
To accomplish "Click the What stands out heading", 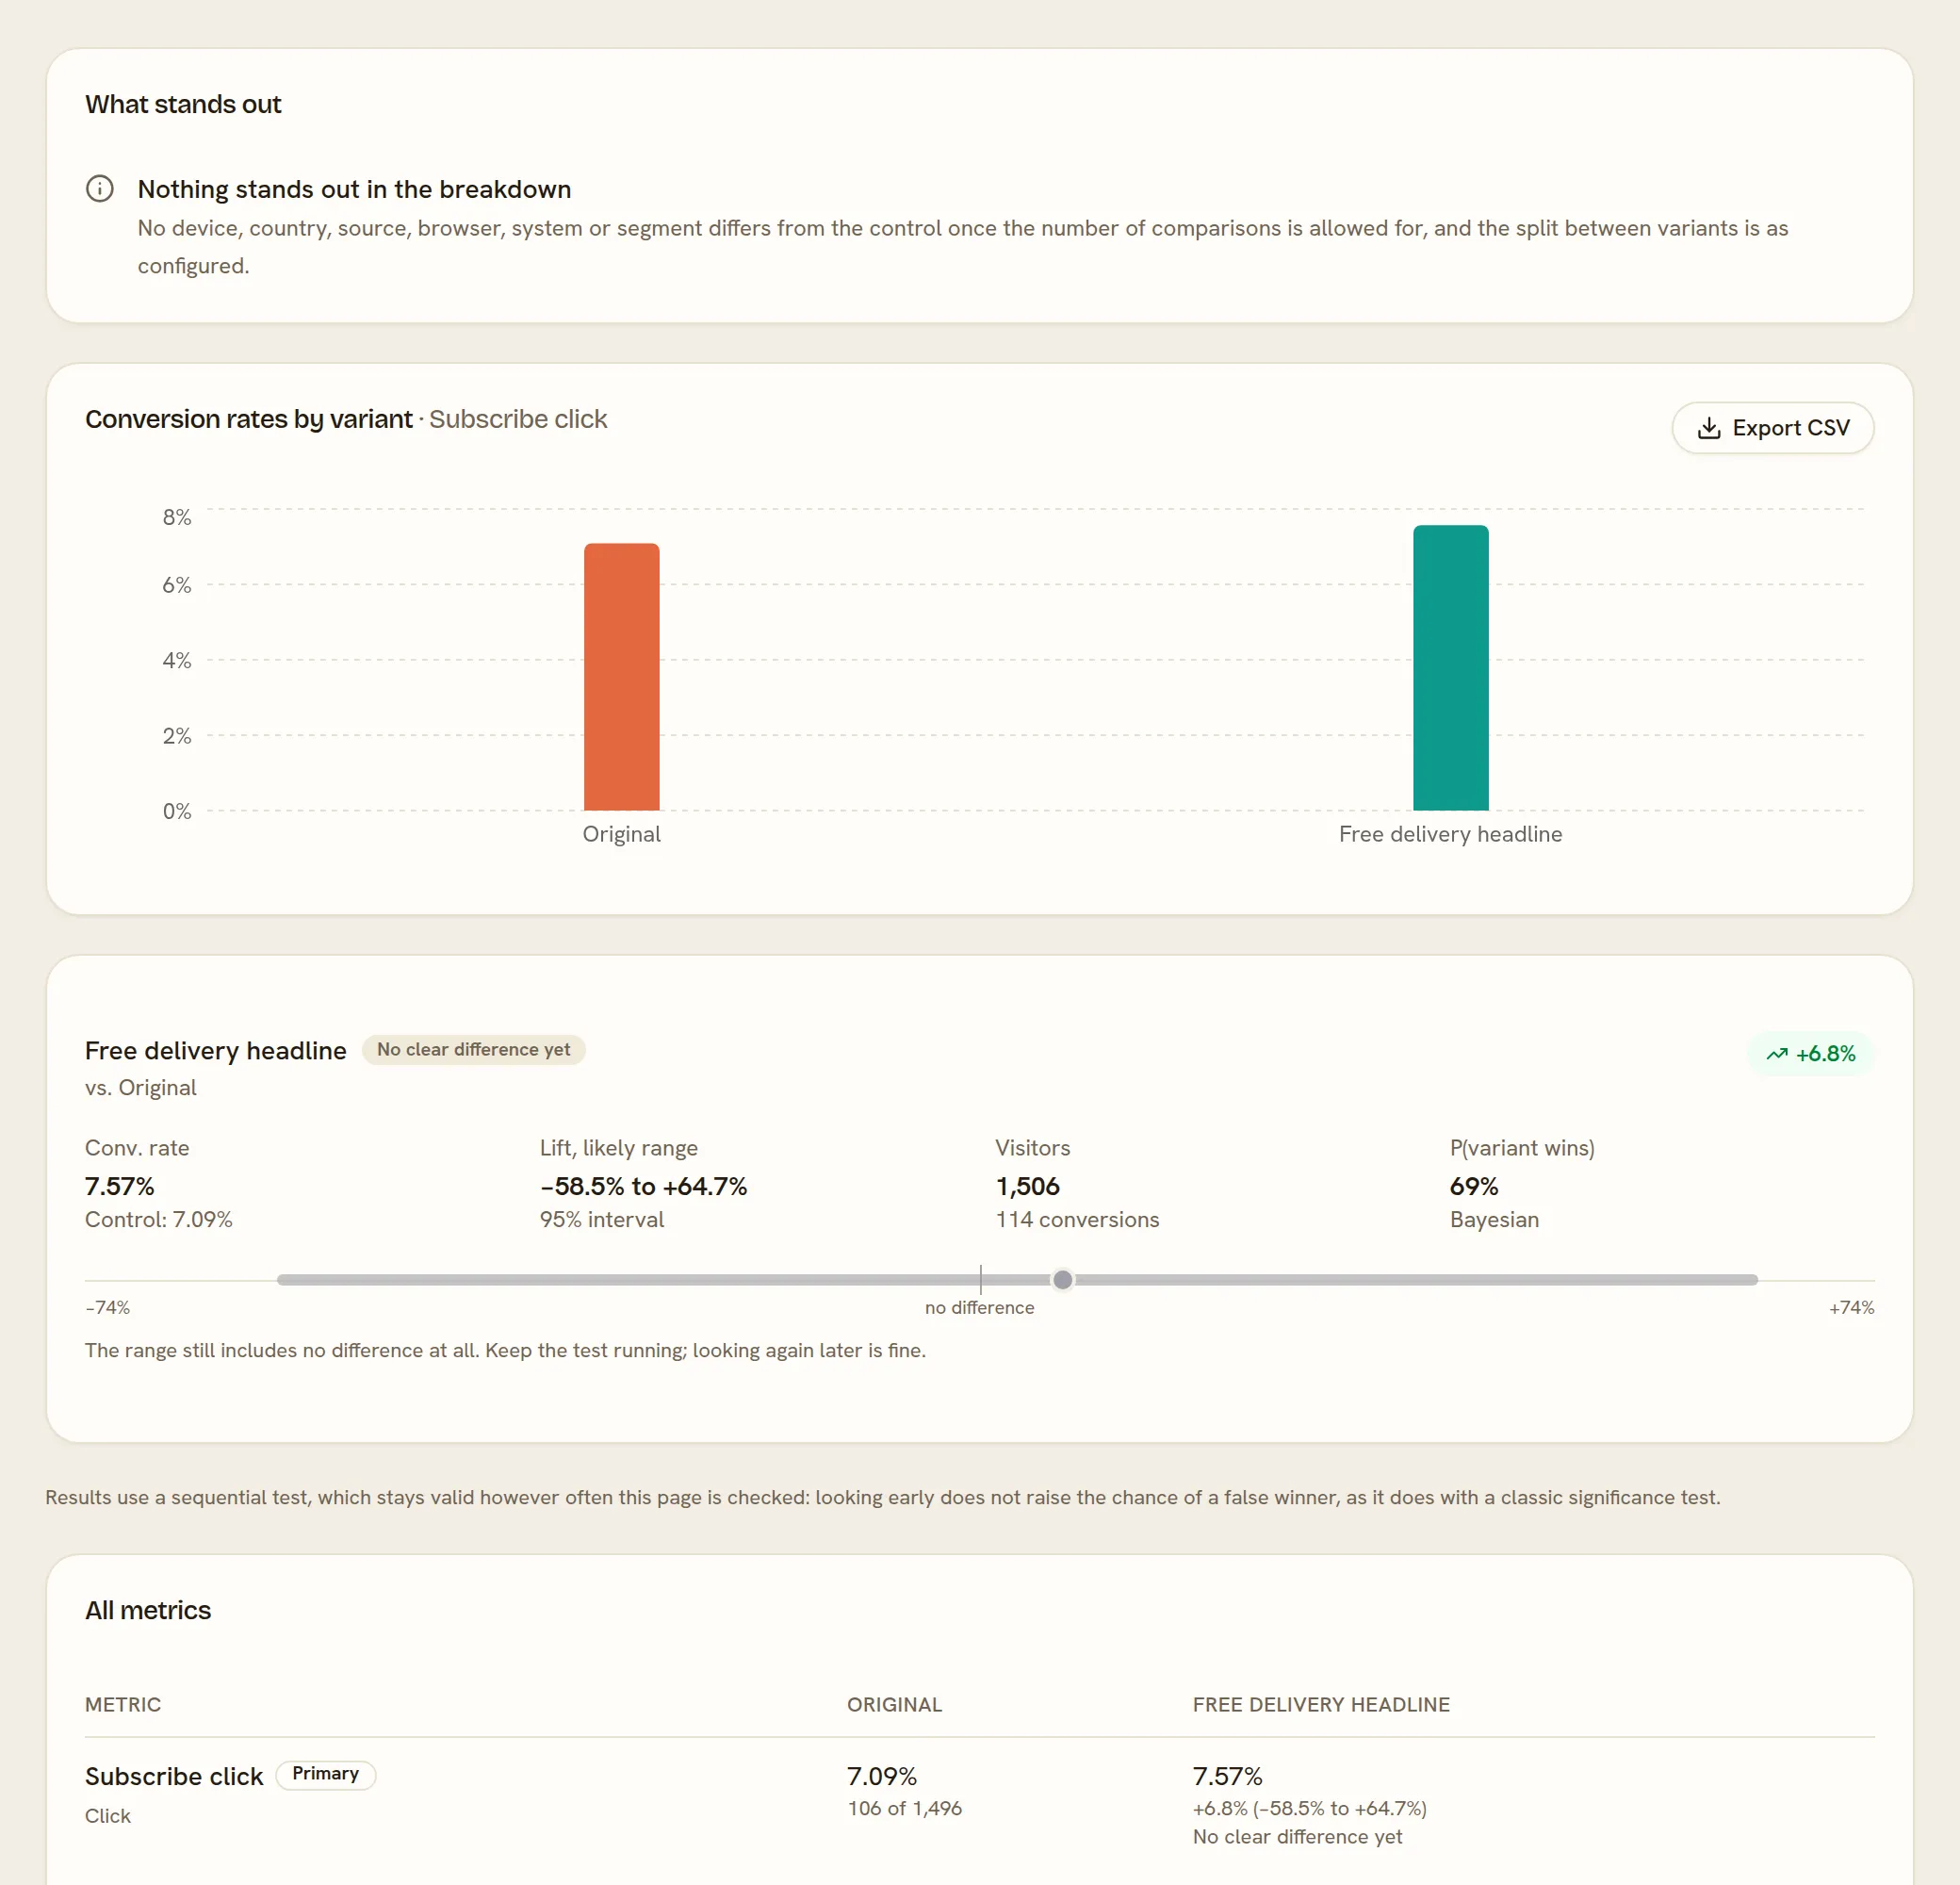I will pos(183,104).
